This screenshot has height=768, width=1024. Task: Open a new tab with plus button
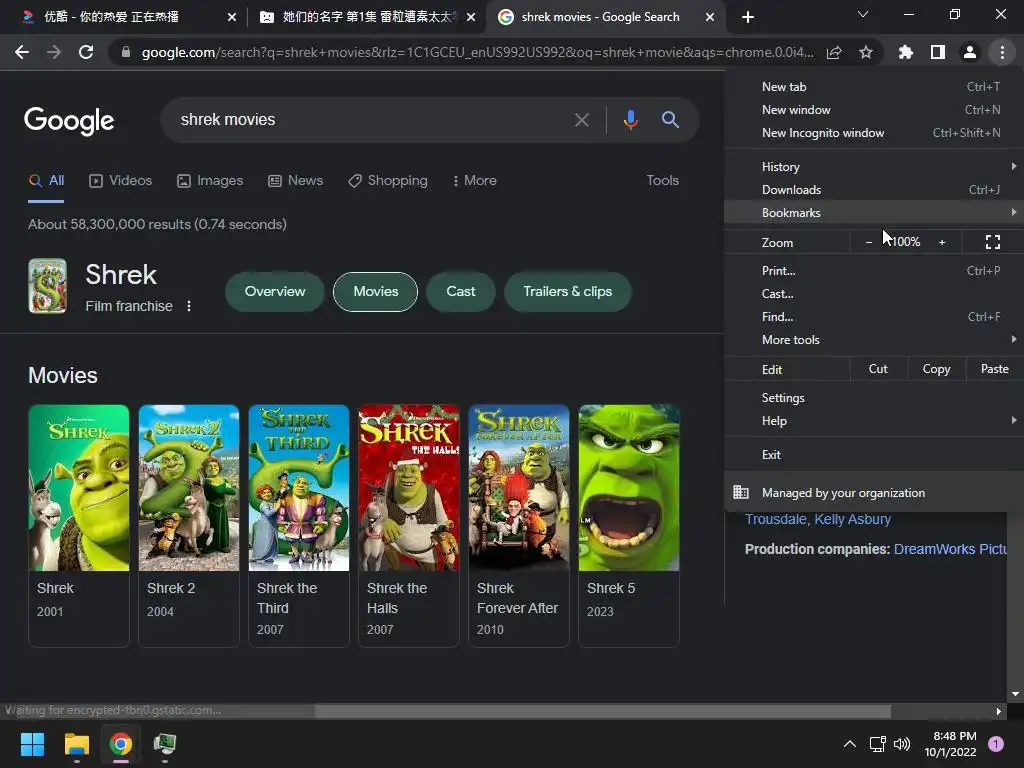pos(748,17)
